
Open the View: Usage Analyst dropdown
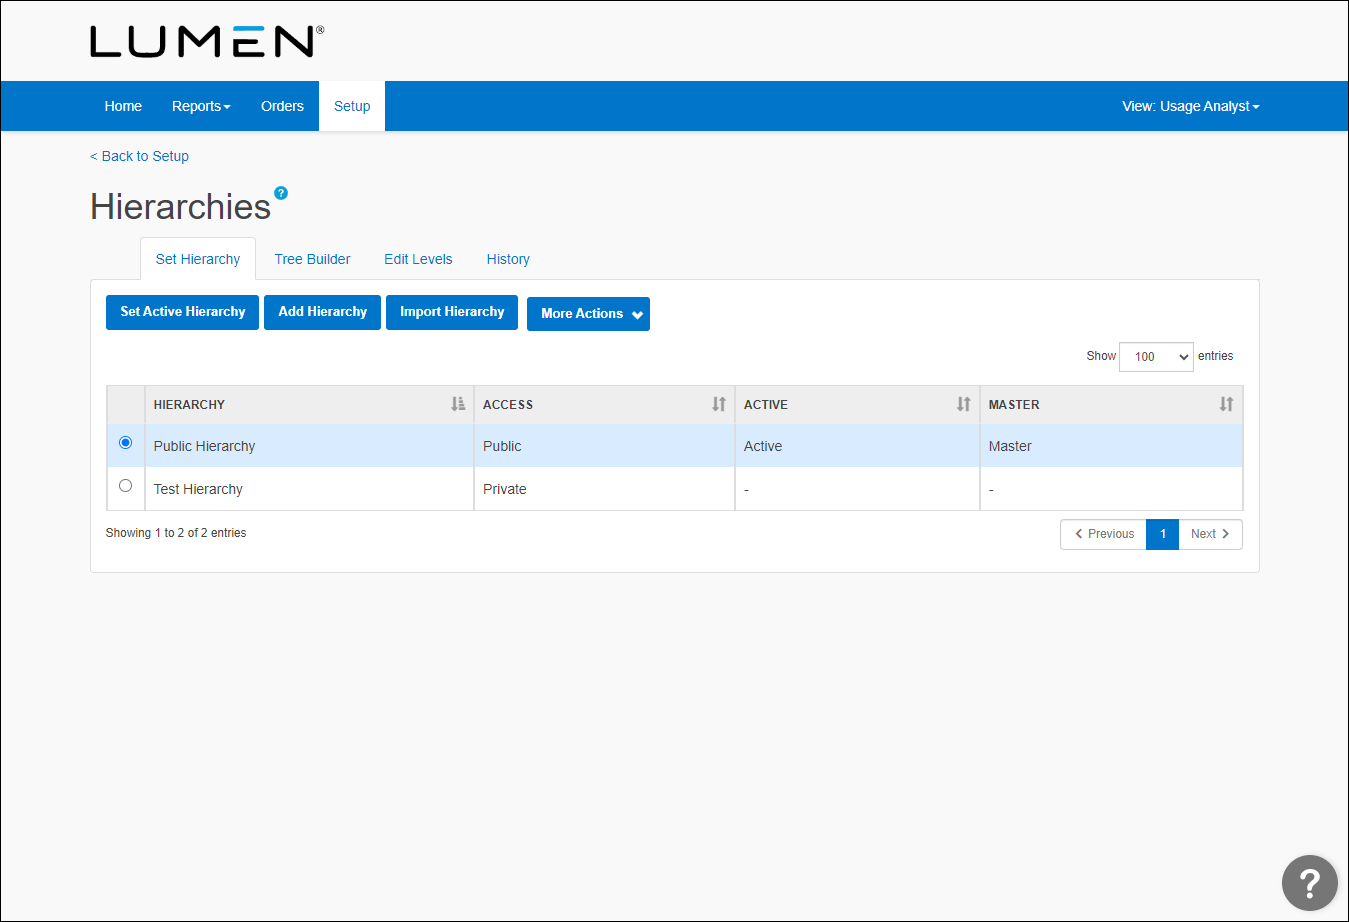coord(1190,106)
